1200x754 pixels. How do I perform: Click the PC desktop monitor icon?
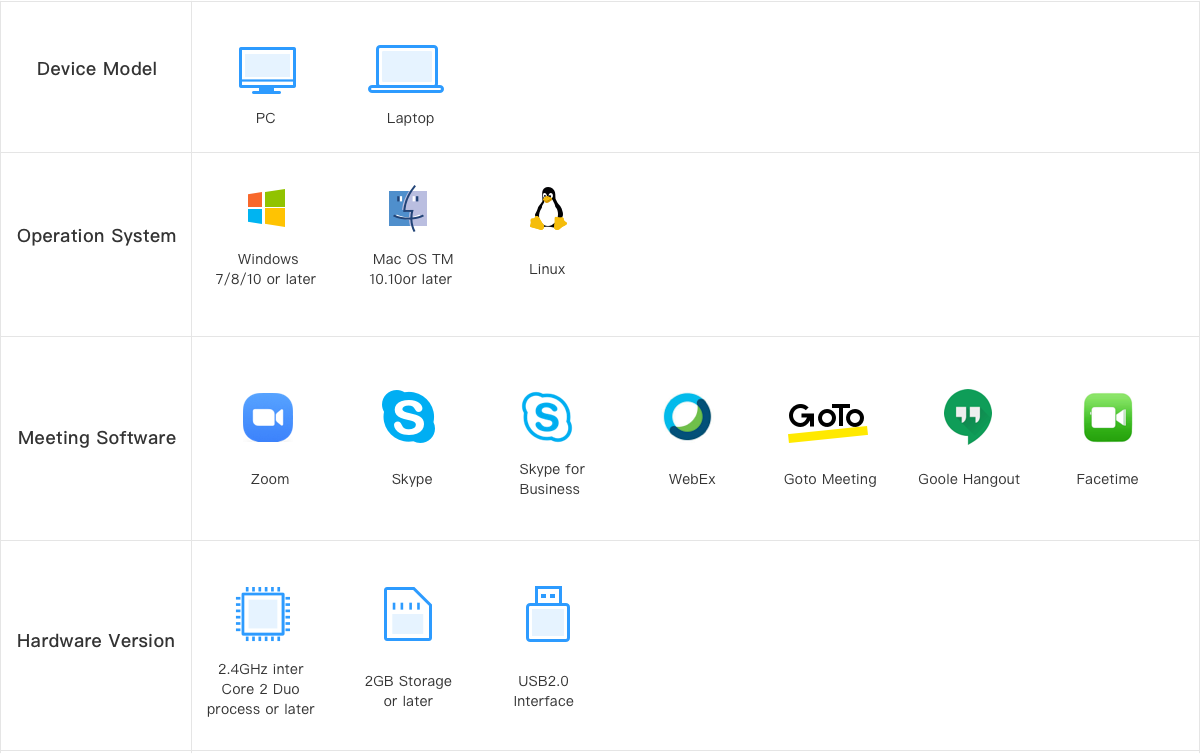[267, 70]
